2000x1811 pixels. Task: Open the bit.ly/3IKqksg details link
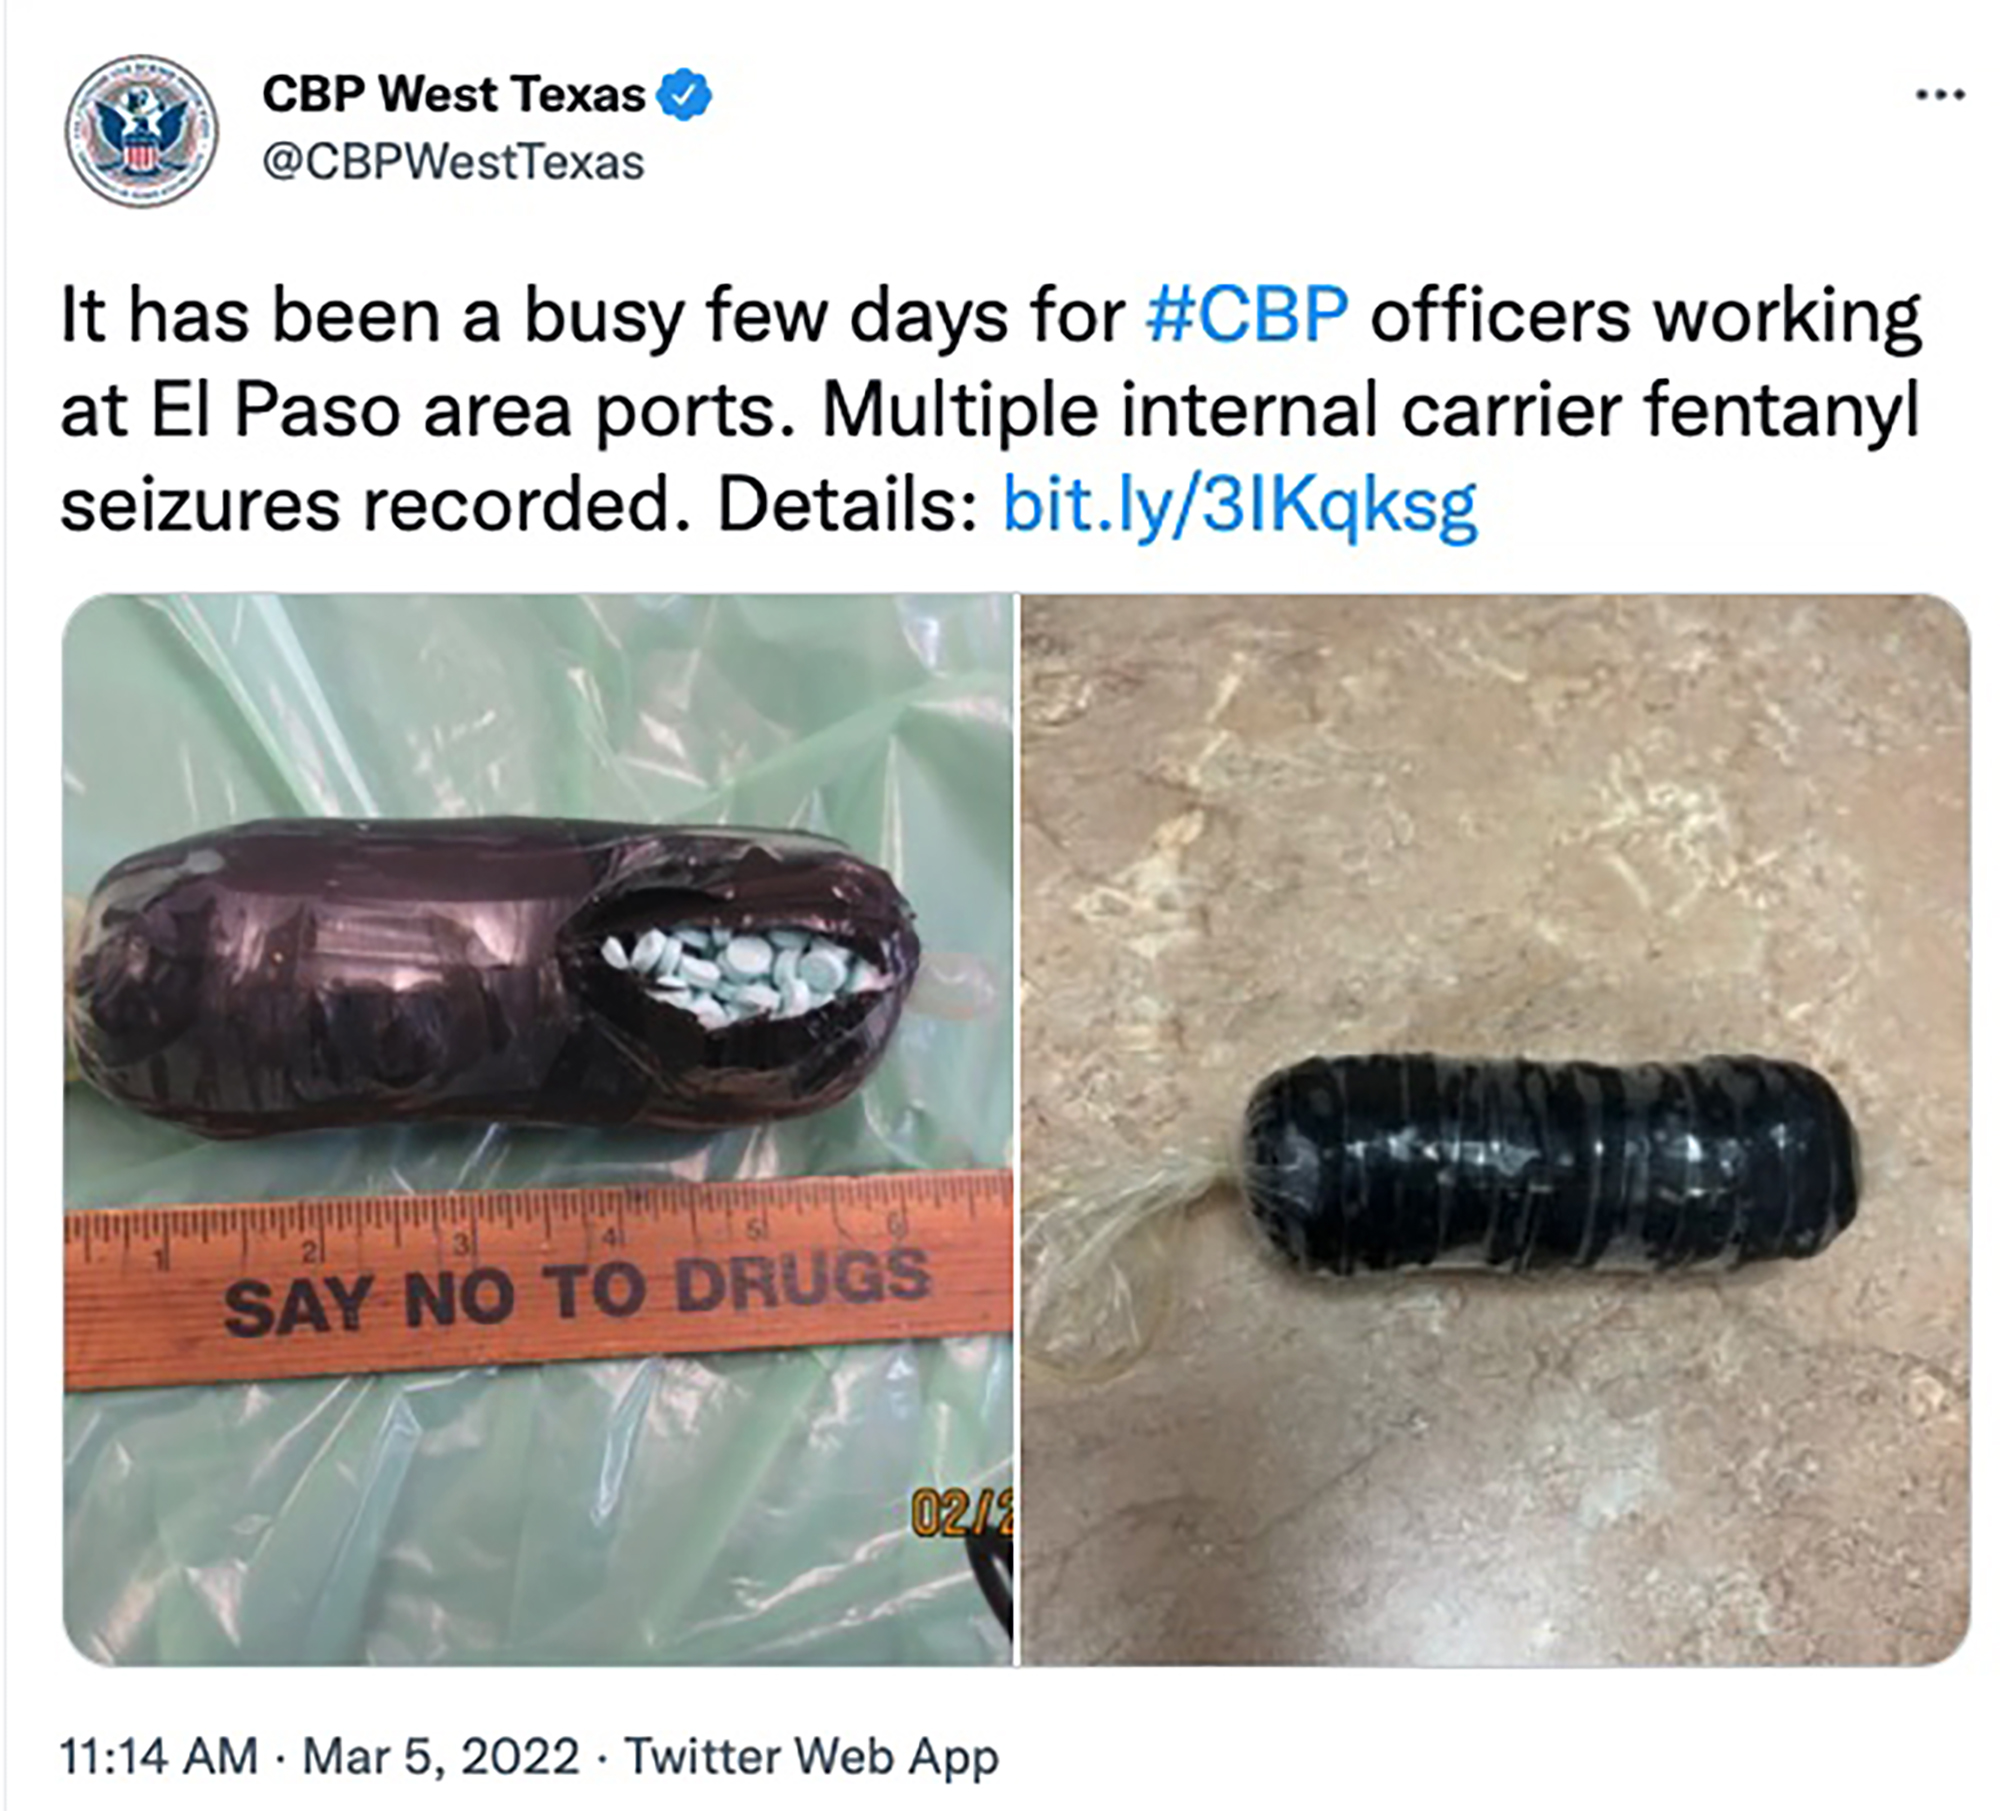coord(1240,504)
